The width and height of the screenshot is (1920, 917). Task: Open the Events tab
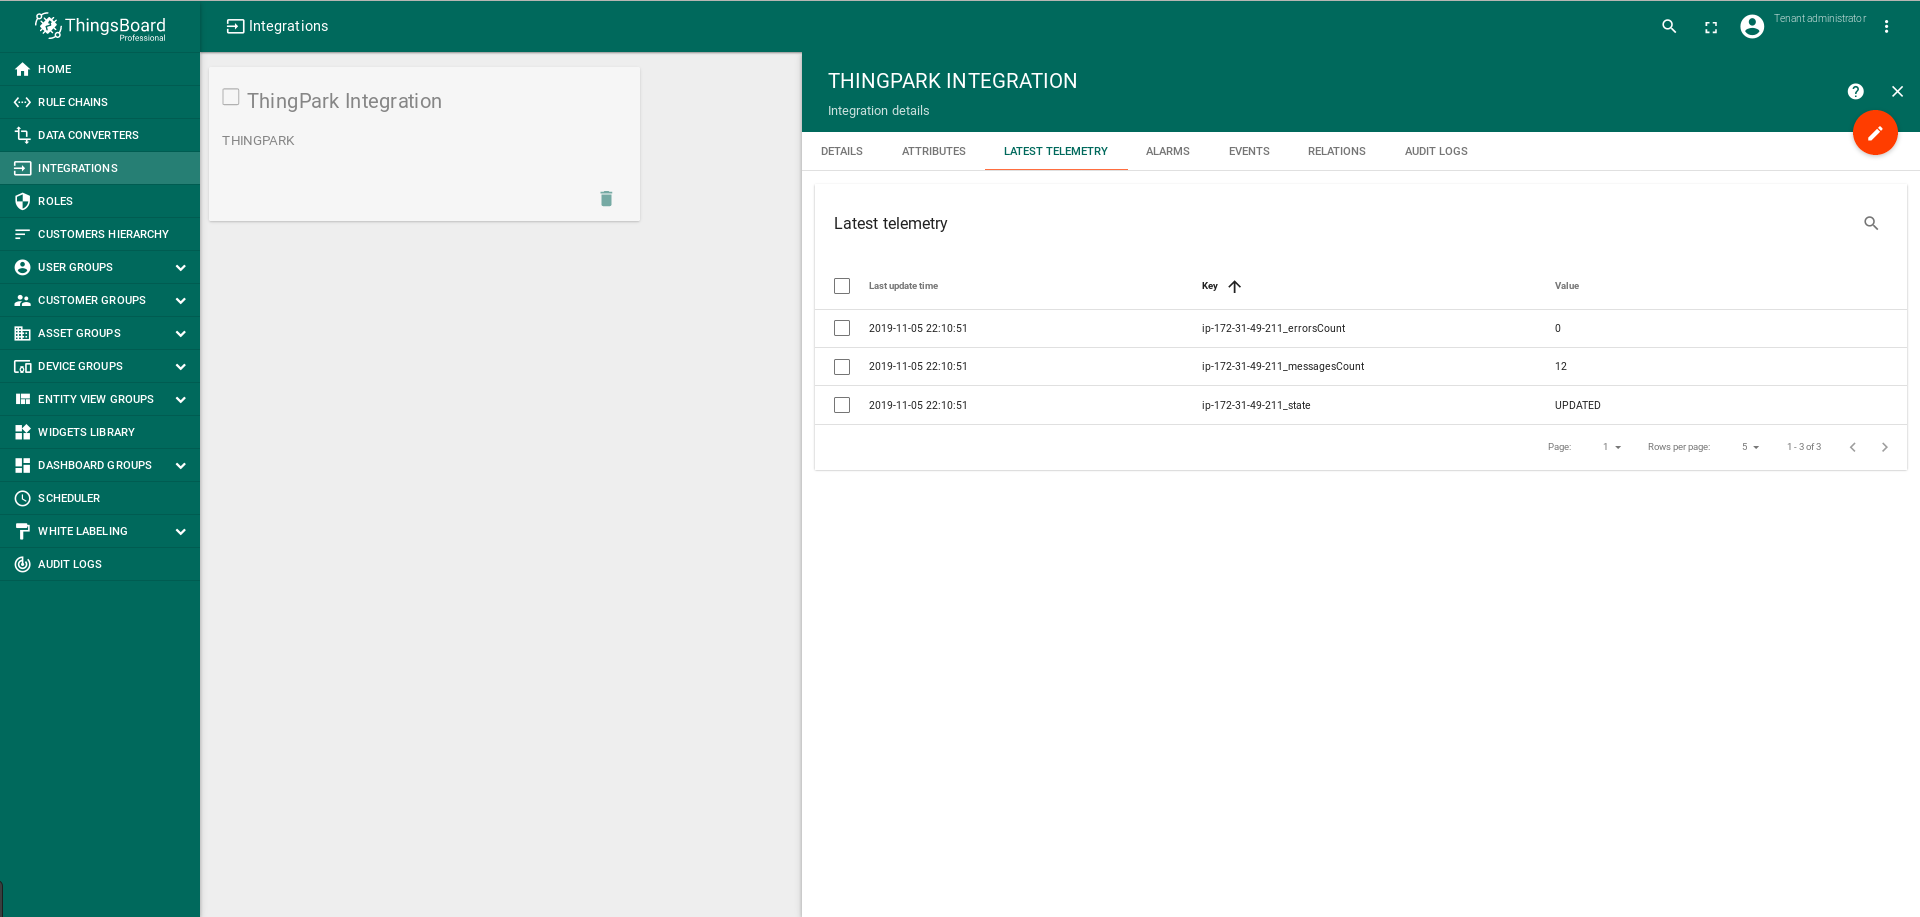click(x=1249, y=151)
